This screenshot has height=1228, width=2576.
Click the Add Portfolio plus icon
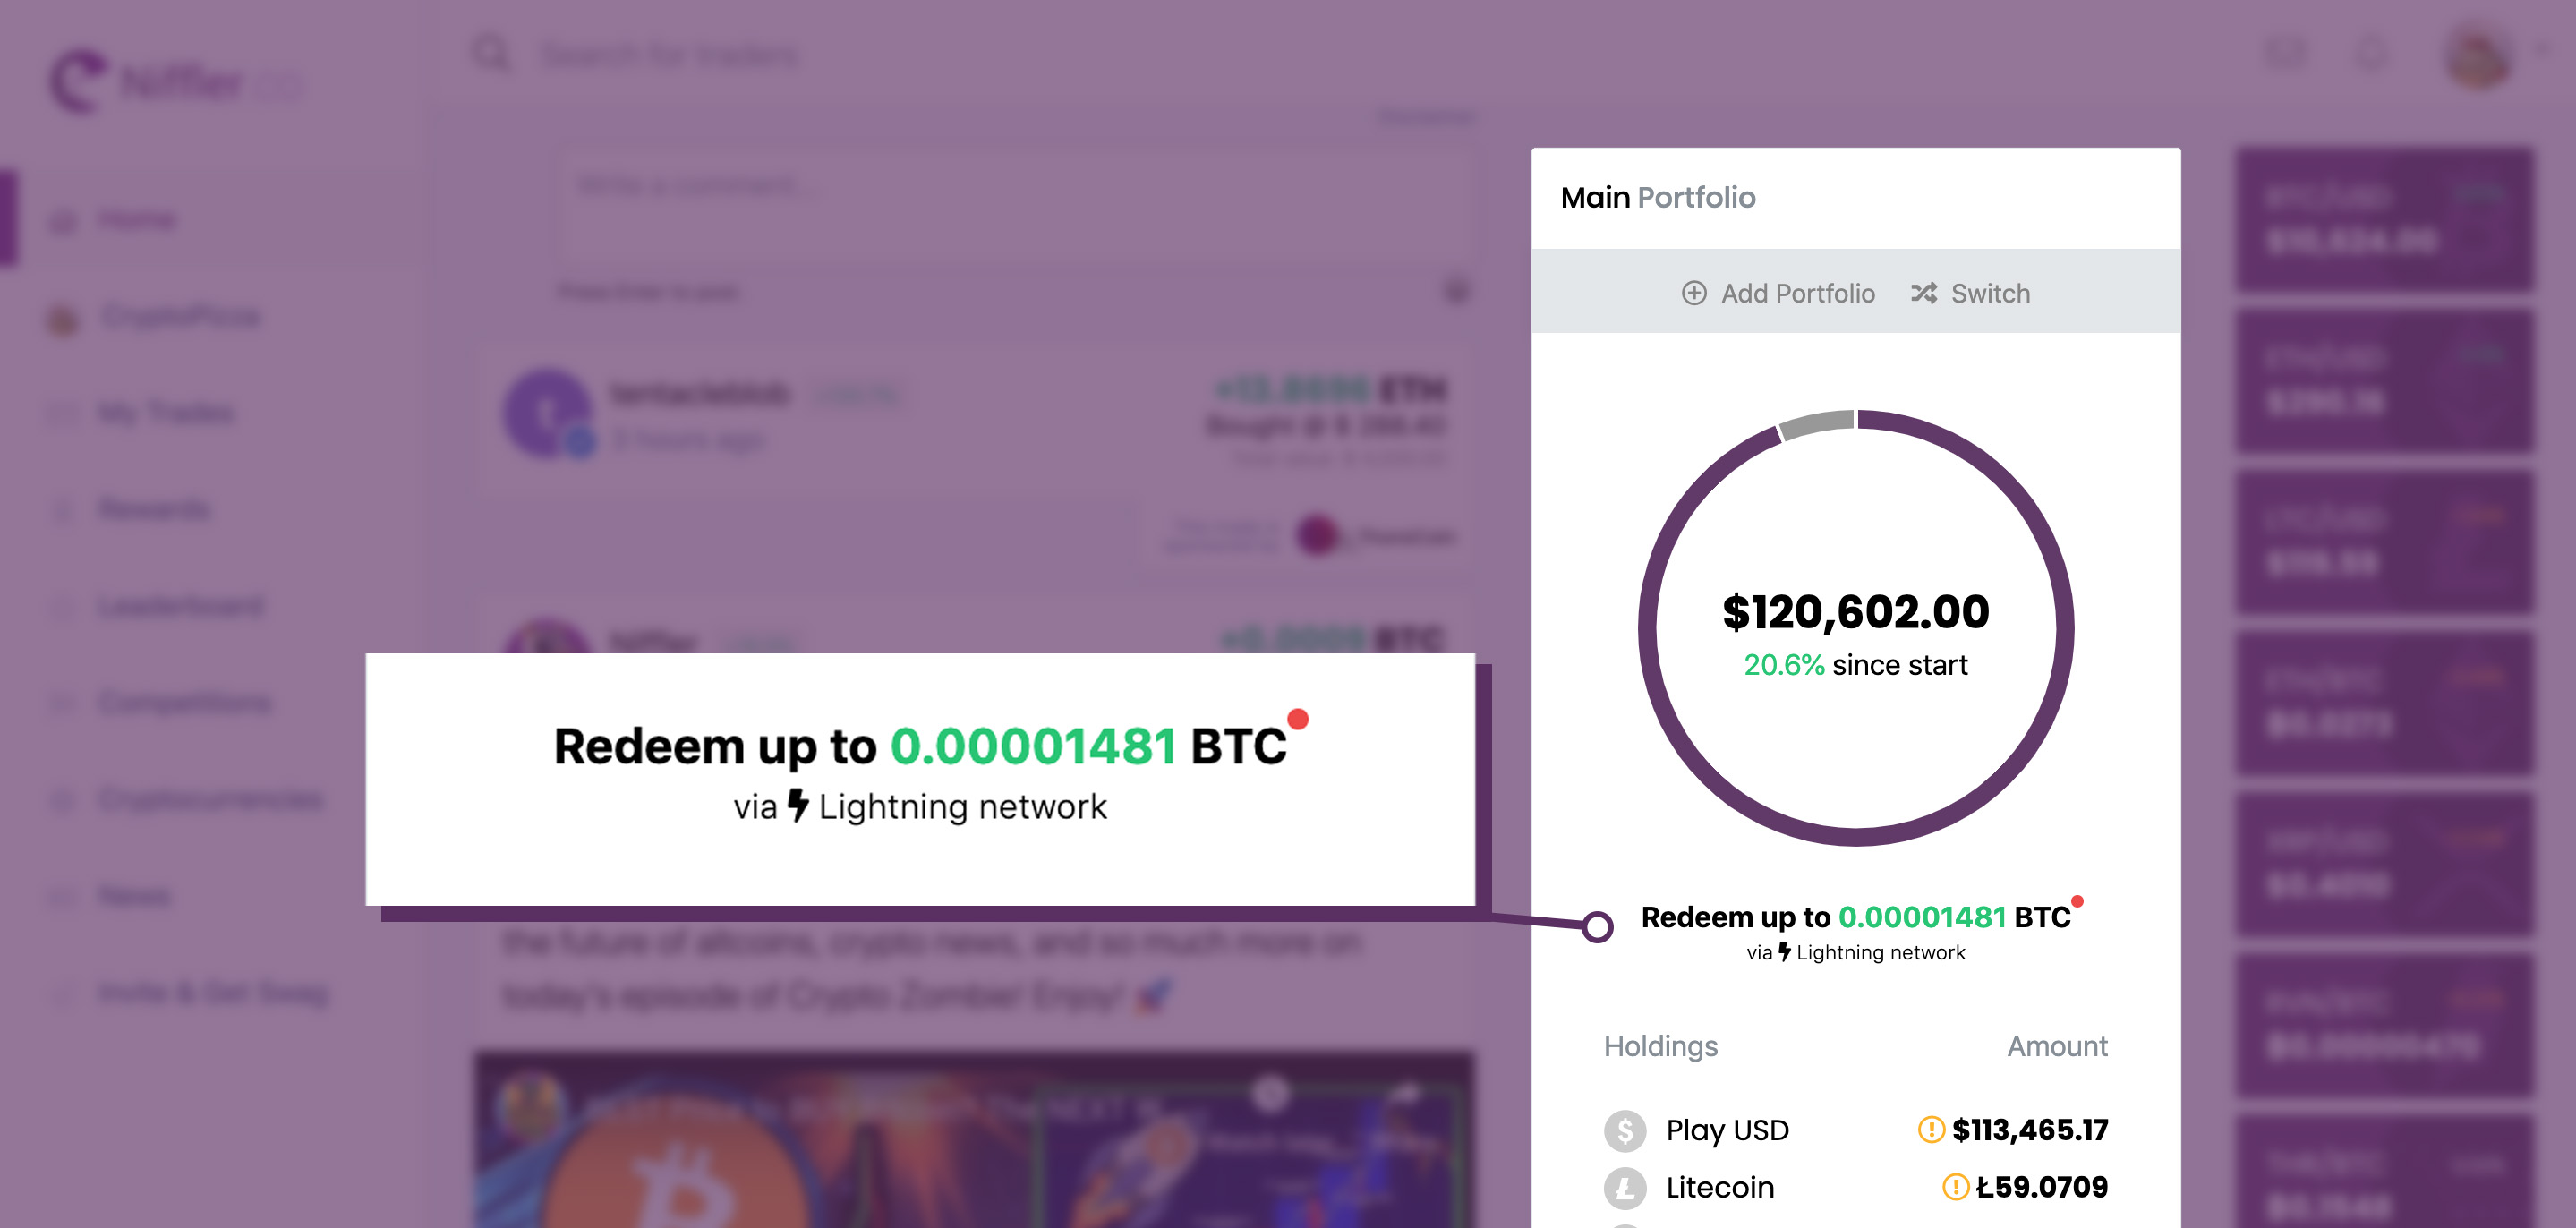point(1694,293)
